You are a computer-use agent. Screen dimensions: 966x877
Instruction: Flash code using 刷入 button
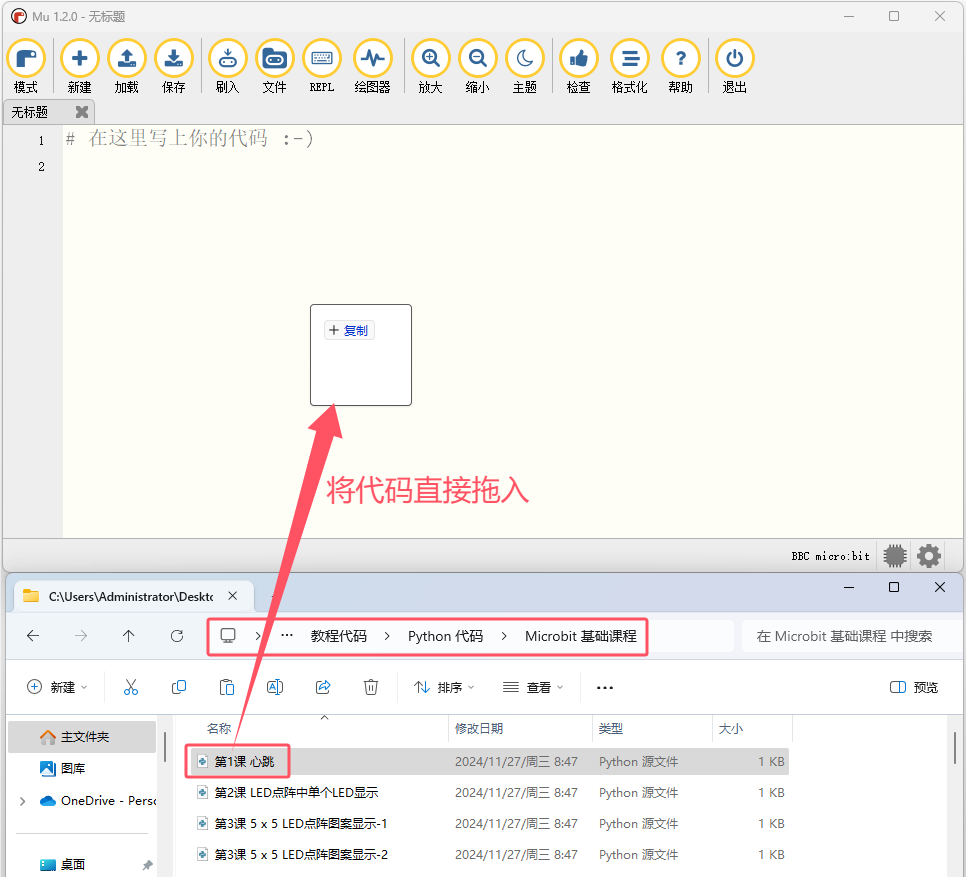point(227,66)
